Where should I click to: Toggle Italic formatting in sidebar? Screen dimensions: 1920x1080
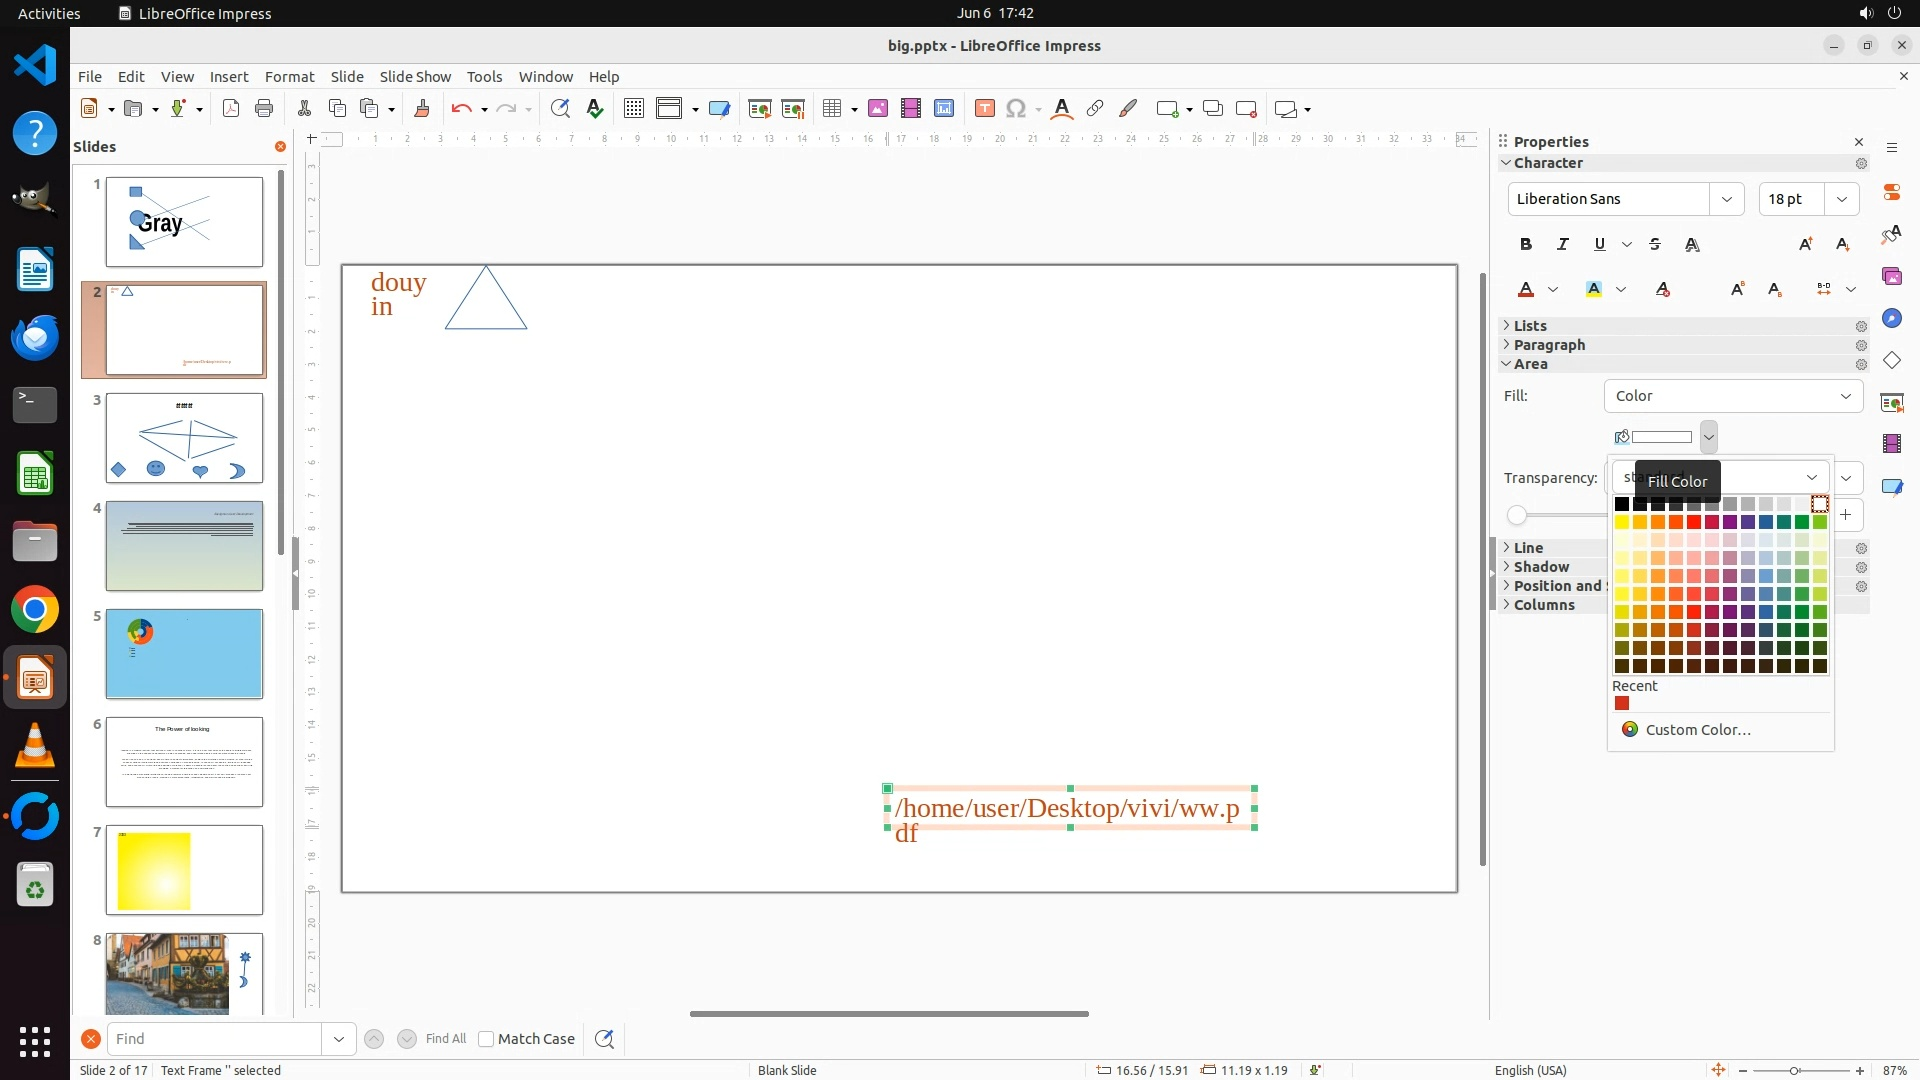(x=1562, y=244)
